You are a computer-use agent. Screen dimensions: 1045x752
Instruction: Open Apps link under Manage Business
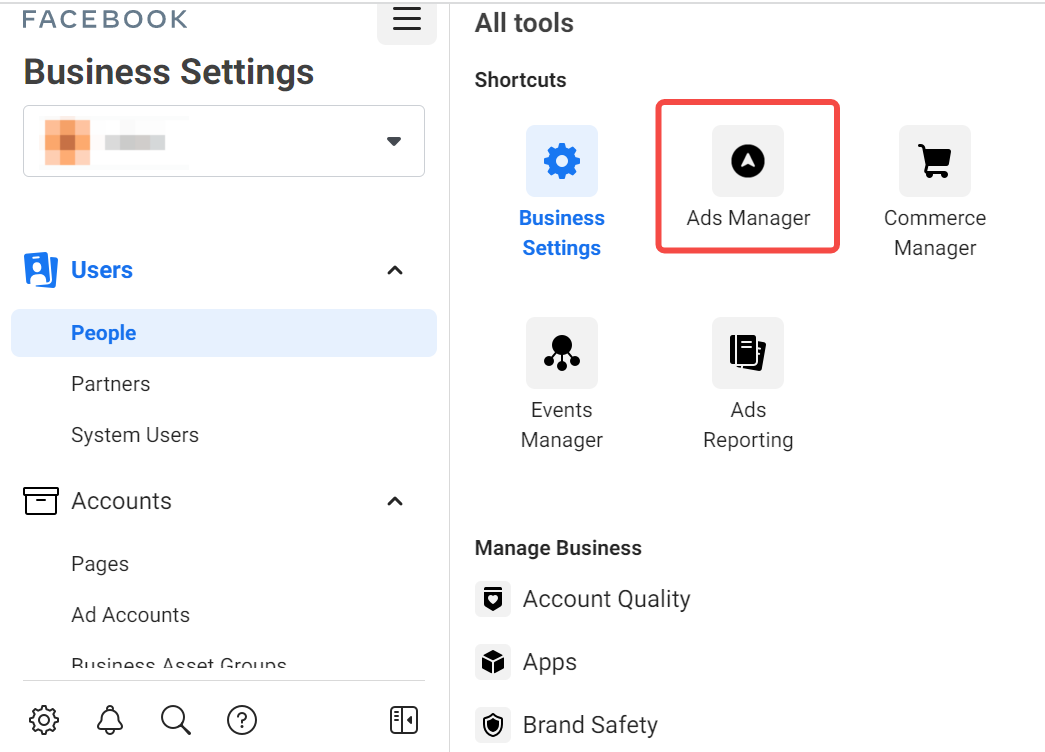point(550,662)
